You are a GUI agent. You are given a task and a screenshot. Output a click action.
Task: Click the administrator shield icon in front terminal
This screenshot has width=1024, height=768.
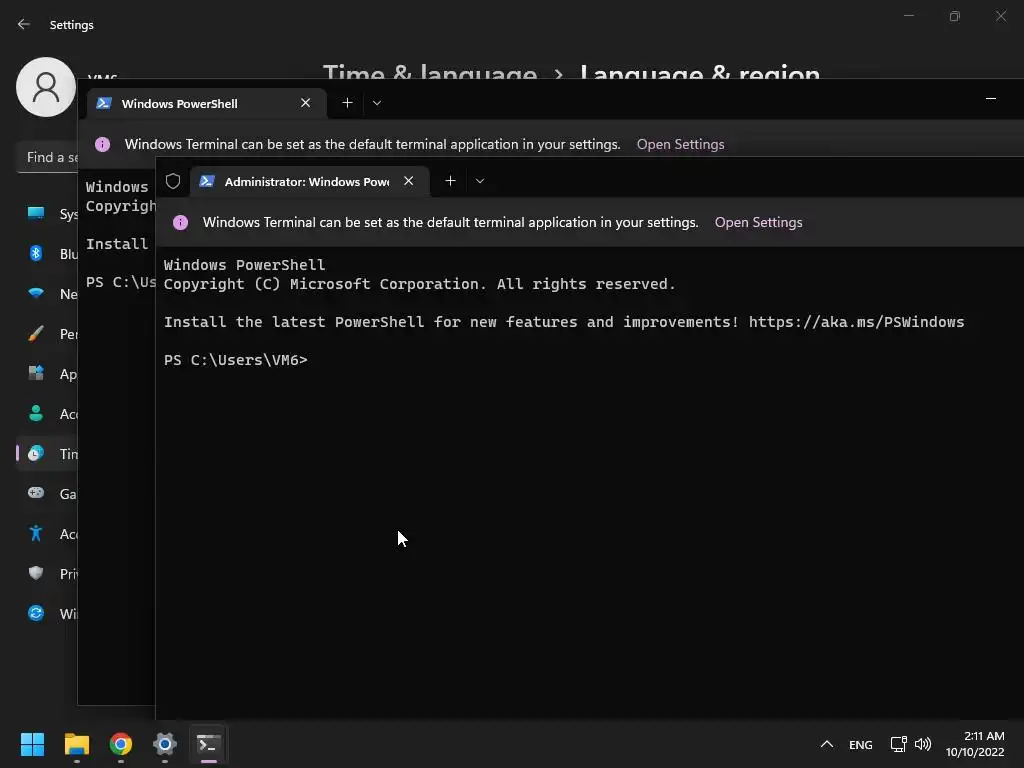[x=173, y=181]
